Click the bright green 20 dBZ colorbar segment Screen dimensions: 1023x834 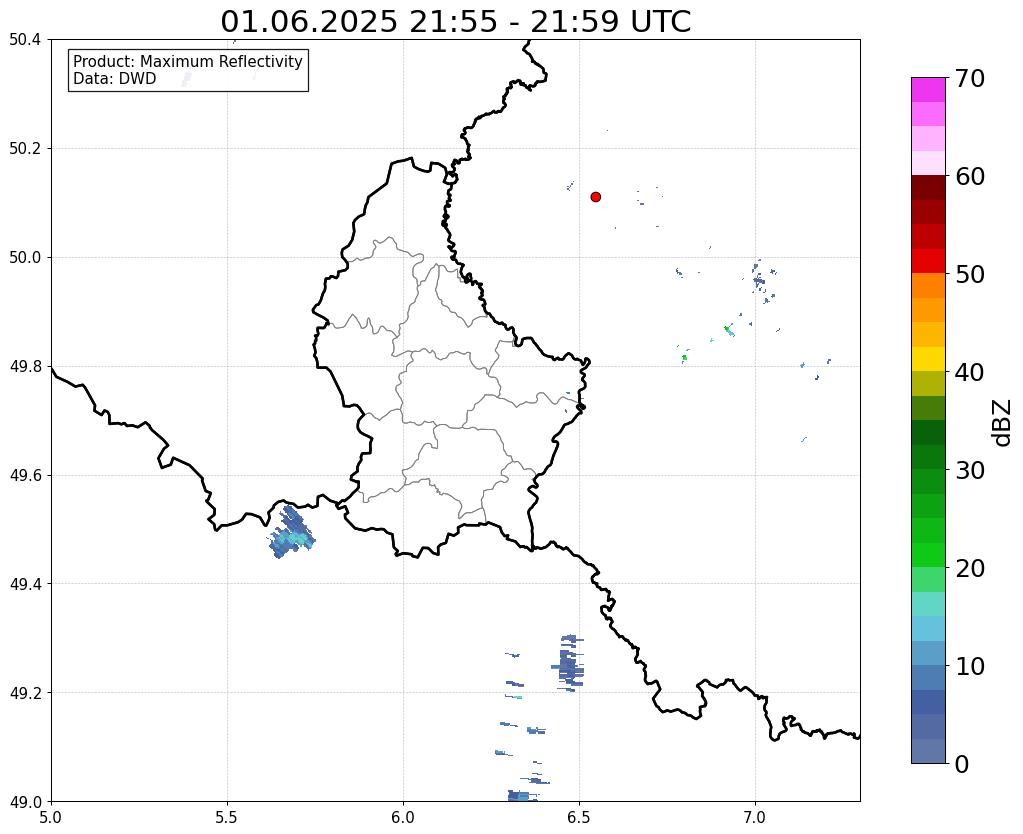pyautogui.click(x=928, y=555)
